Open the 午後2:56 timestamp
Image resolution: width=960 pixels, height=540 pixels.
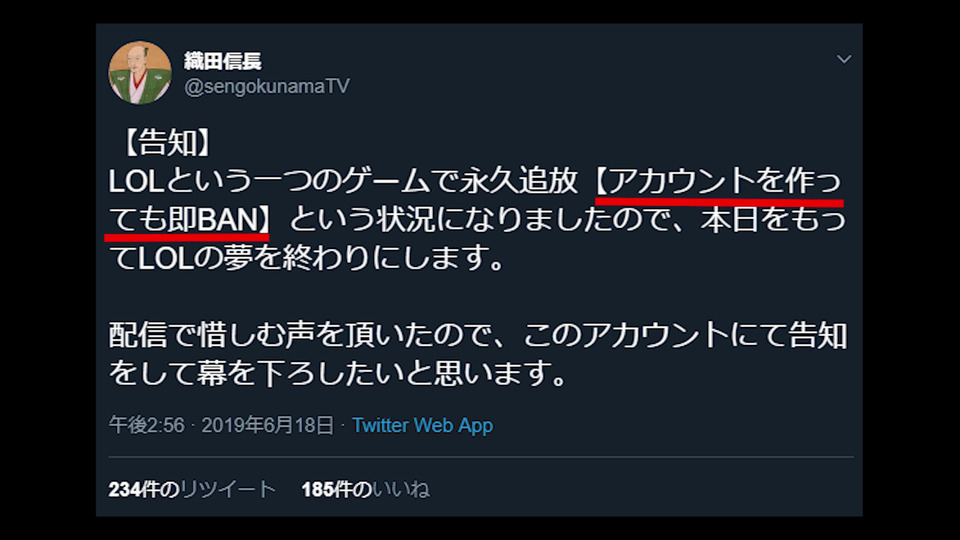[146, 425]
